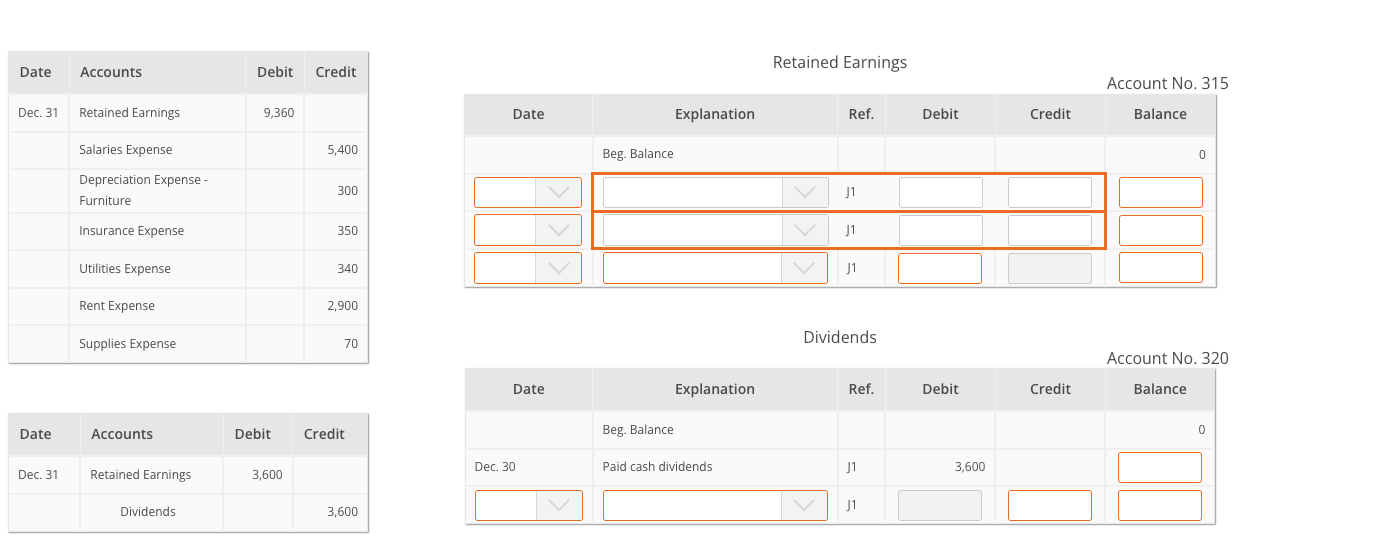Click 'Account No. 315' label
This screenshot has width=1393, height=554.
(x=1168, y=83)
